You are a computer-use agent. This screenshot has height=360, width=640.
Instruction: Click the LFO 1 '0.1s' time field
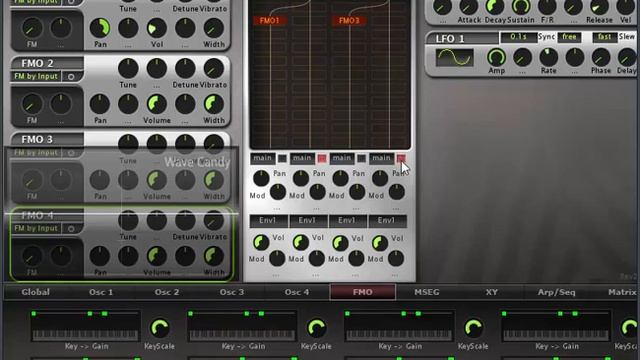coord(518,37)
